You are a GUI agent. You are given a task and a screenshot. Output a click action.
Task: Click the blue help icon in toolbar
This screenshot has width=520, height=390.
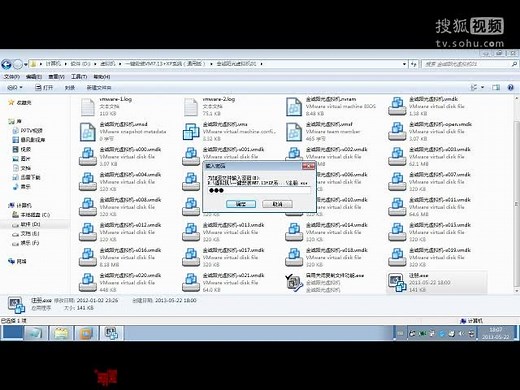point(510,87)
